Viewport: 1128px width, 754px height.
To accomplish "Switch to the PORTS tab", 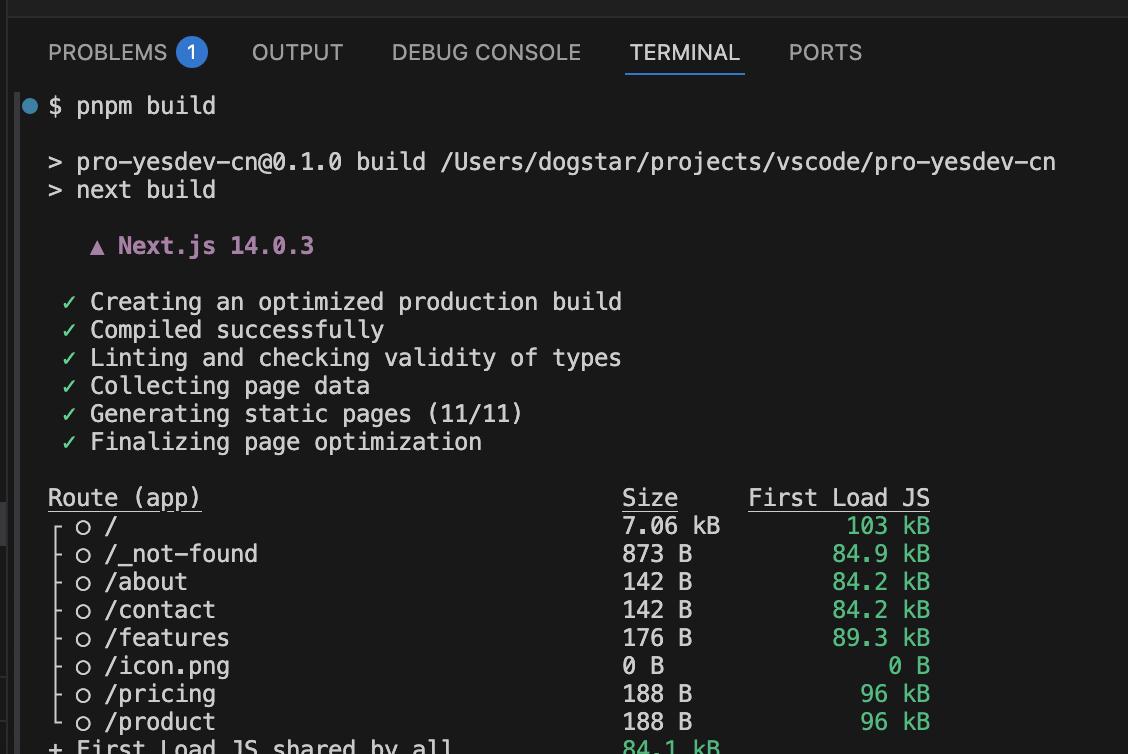I will (825, 53).
